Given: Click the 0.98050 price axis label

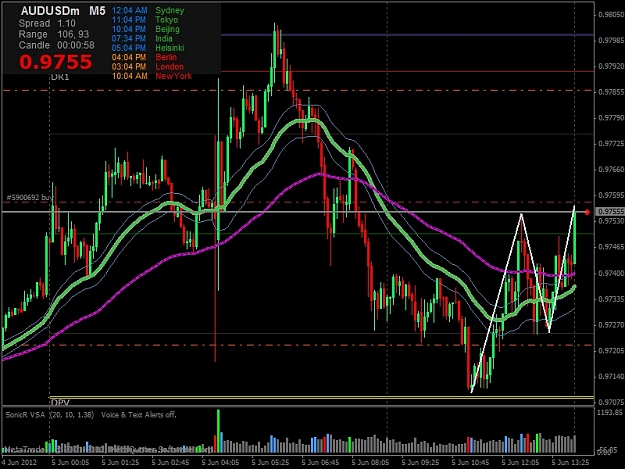Looking at the screenshot, I should click(611, 15).
